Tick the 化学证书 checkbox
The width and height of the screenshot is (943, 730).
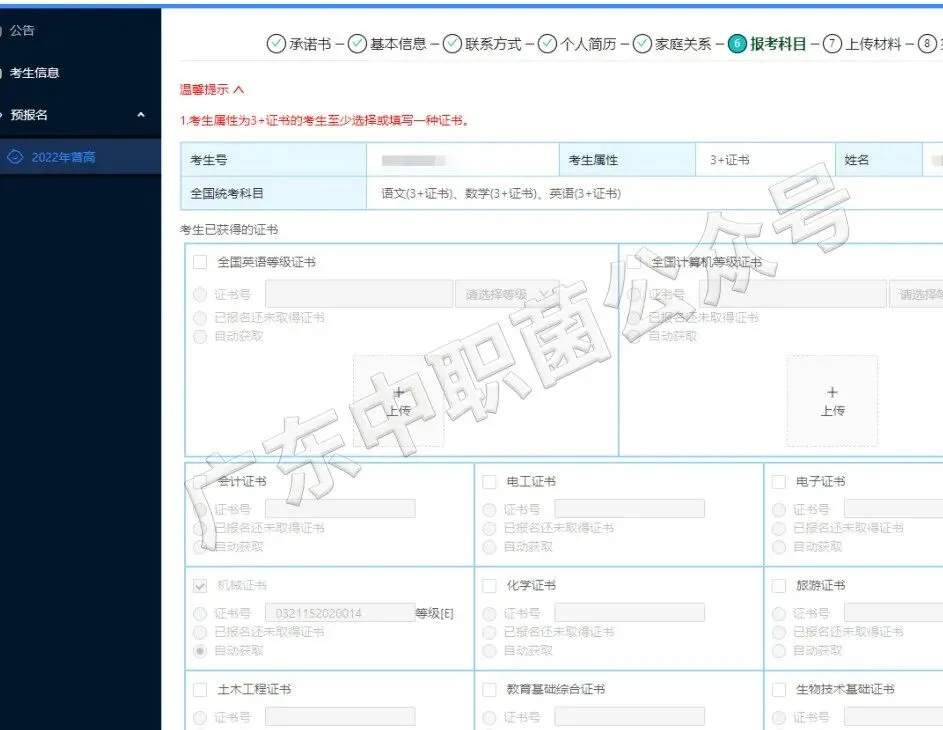490,586
